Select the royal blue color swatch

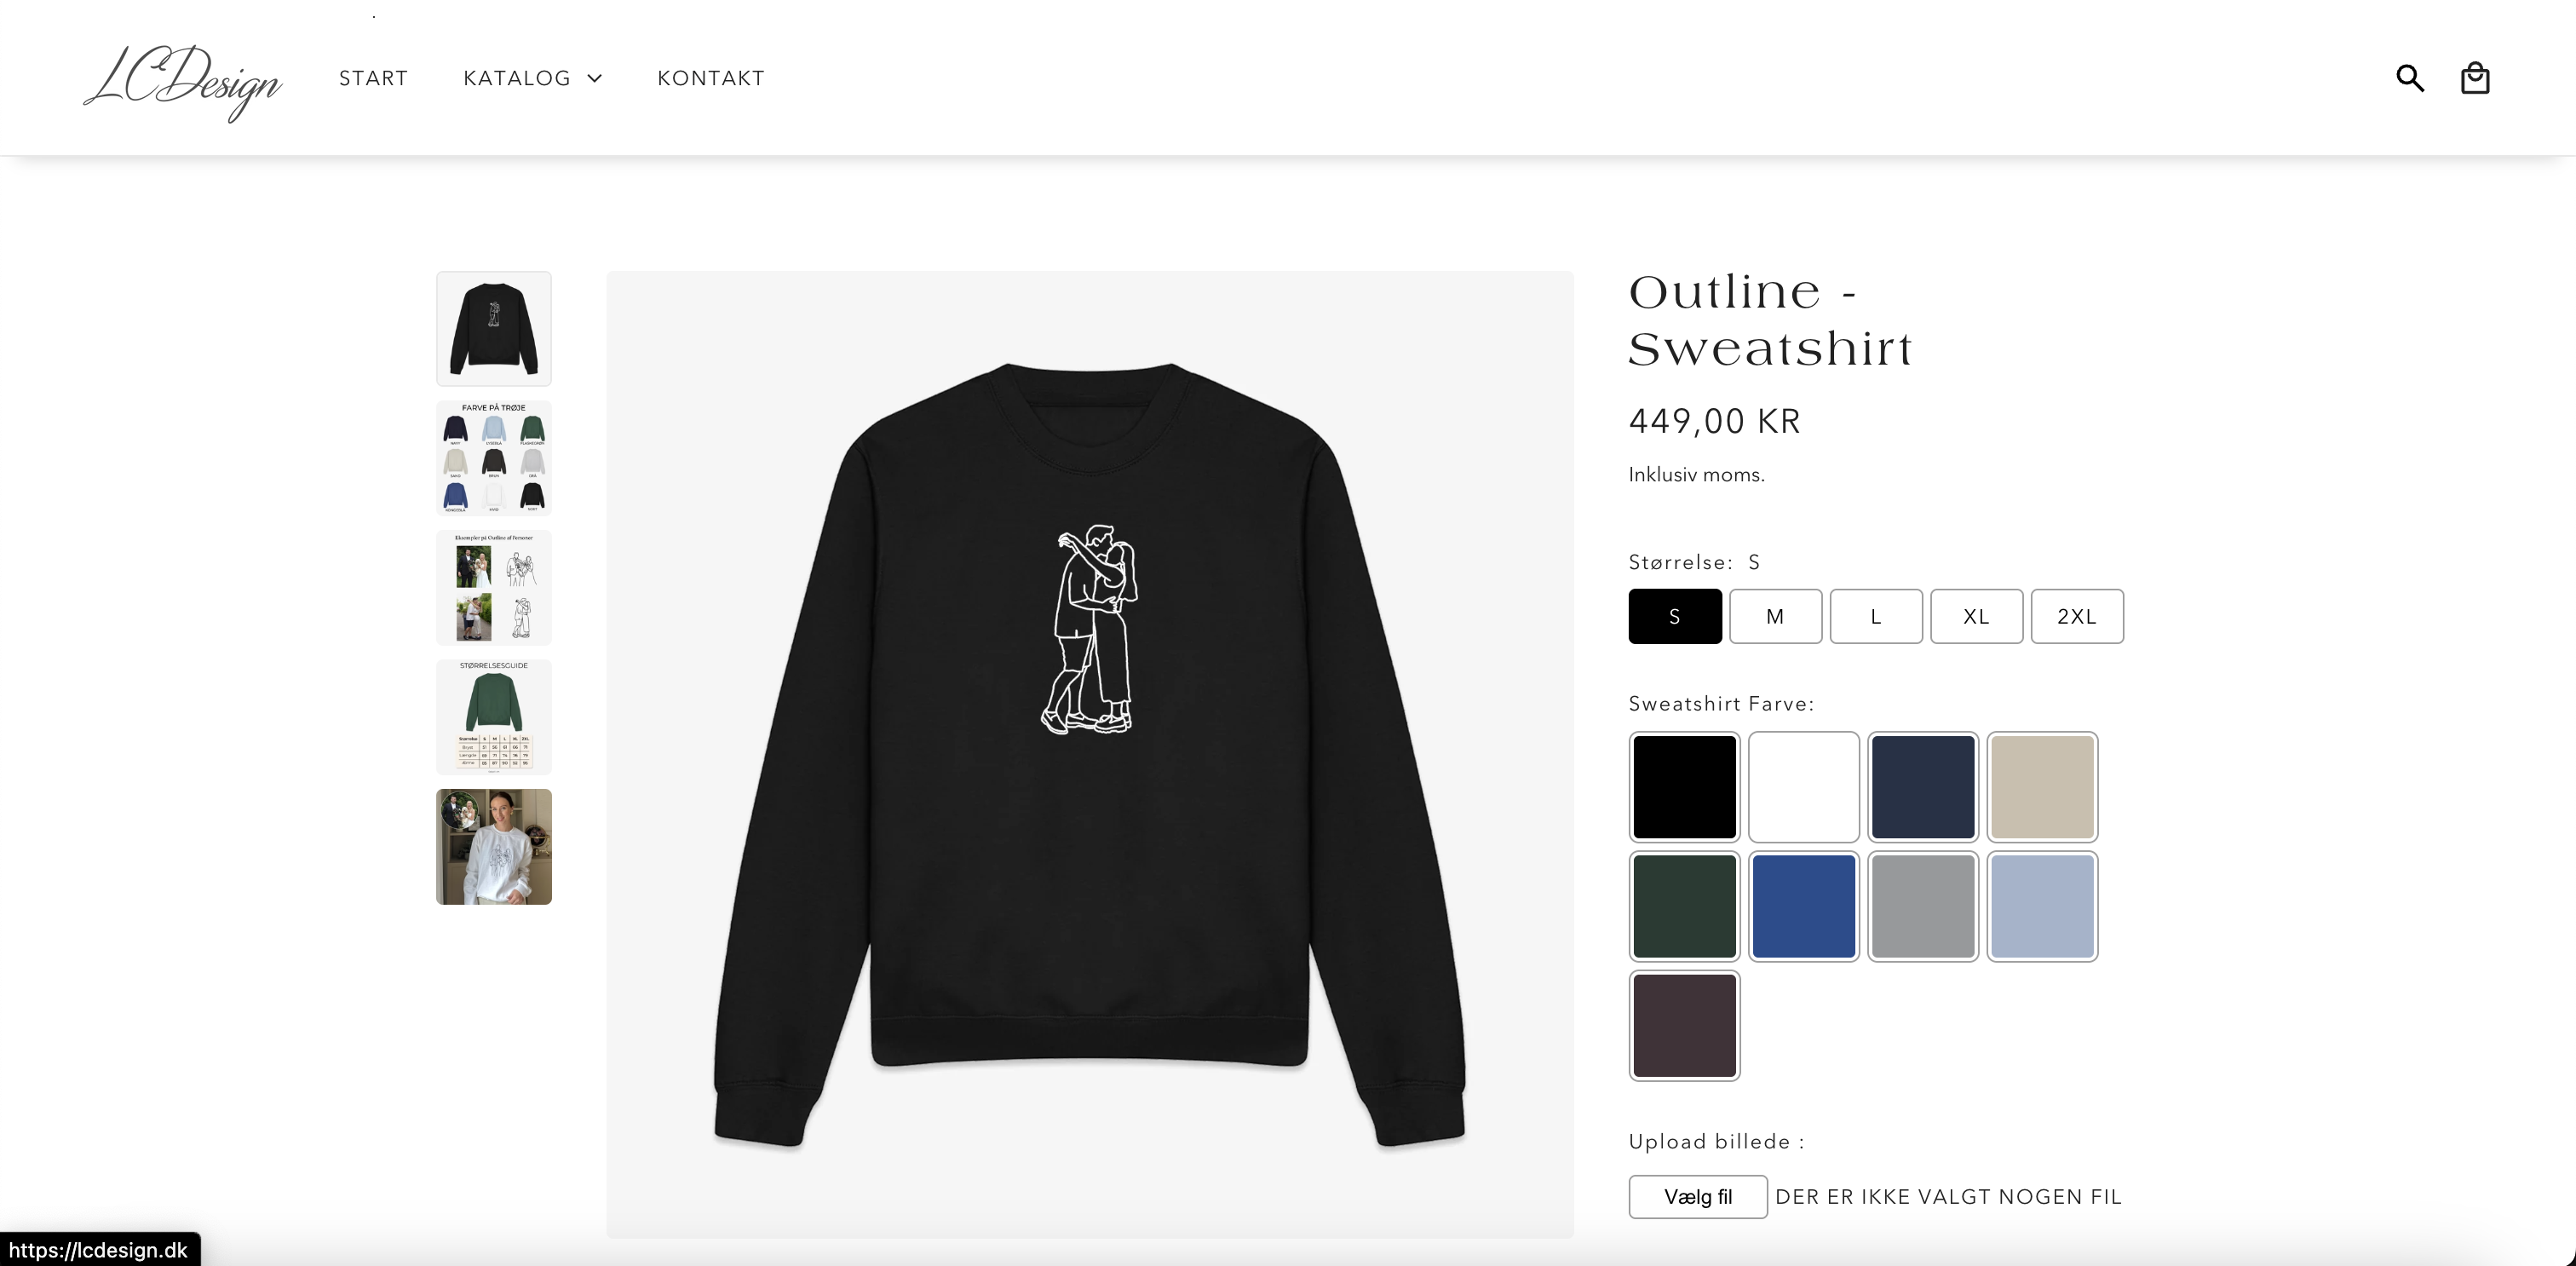(x=1804, y=906)
